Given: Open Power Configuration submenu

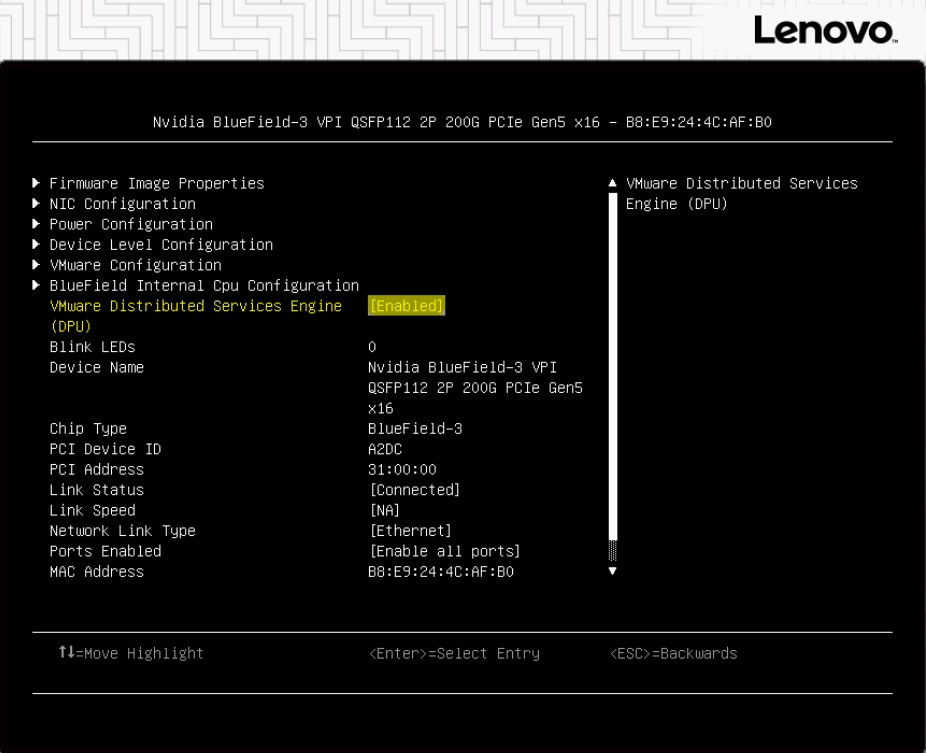Looking at the screenshot, I should (x=131, y=224).
